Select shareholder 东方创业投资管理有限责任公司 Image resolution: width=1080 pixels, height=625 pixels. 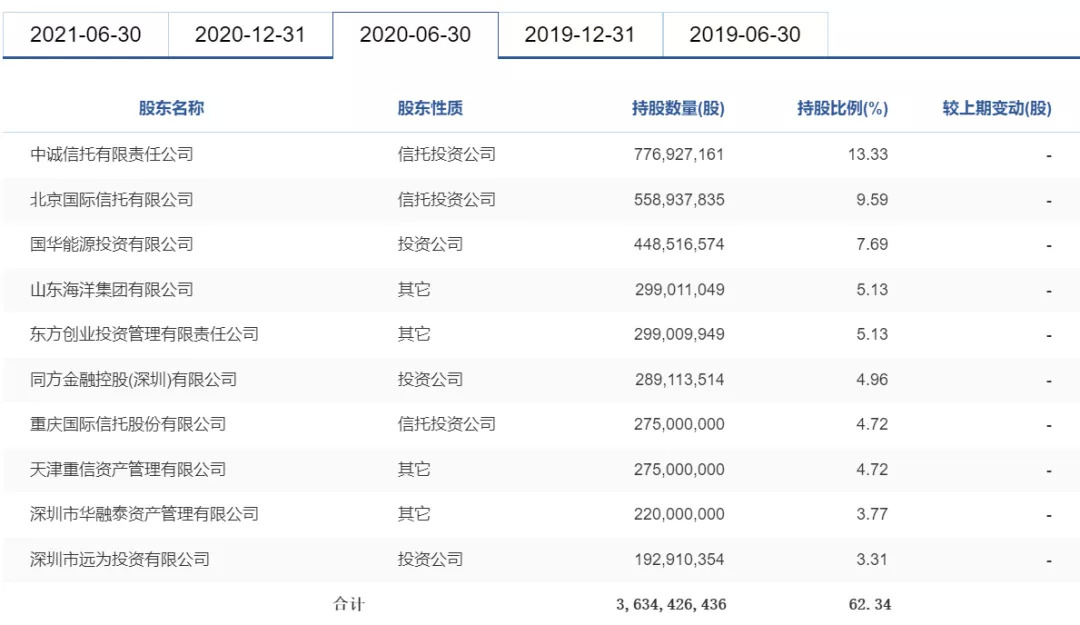coord(144,334)
